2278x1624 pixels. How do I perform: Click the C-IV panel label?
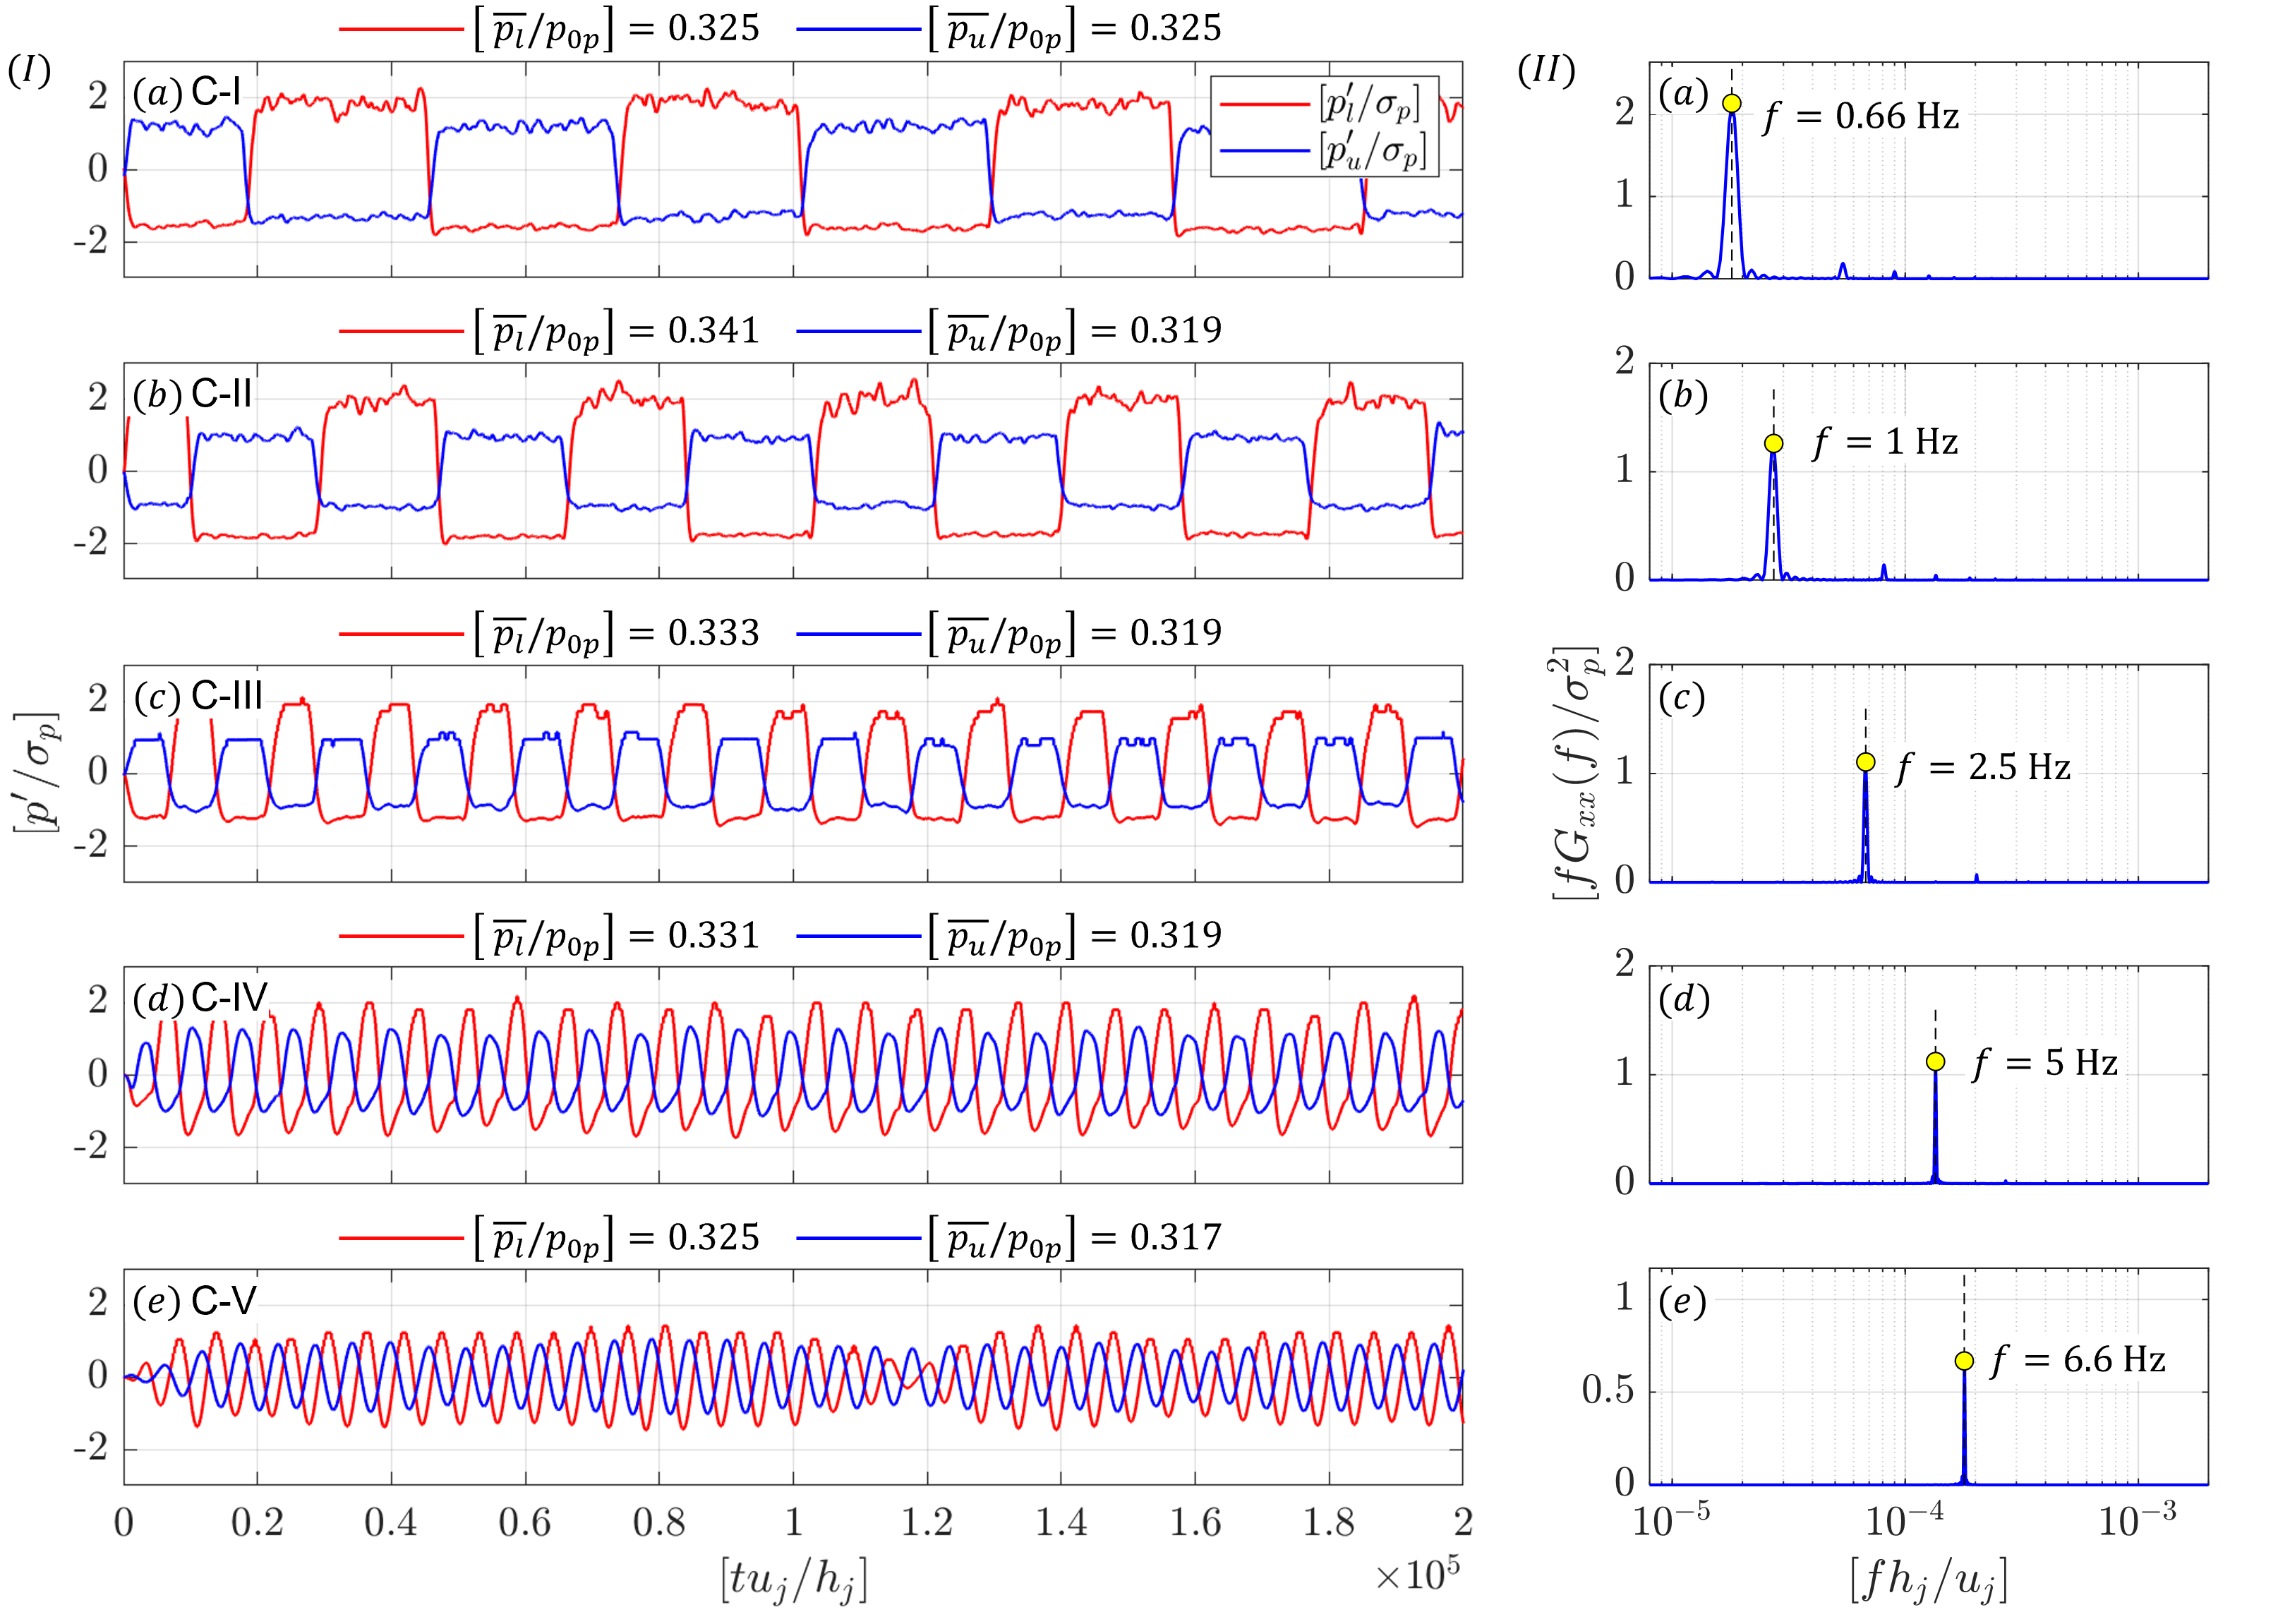(229, 998)
